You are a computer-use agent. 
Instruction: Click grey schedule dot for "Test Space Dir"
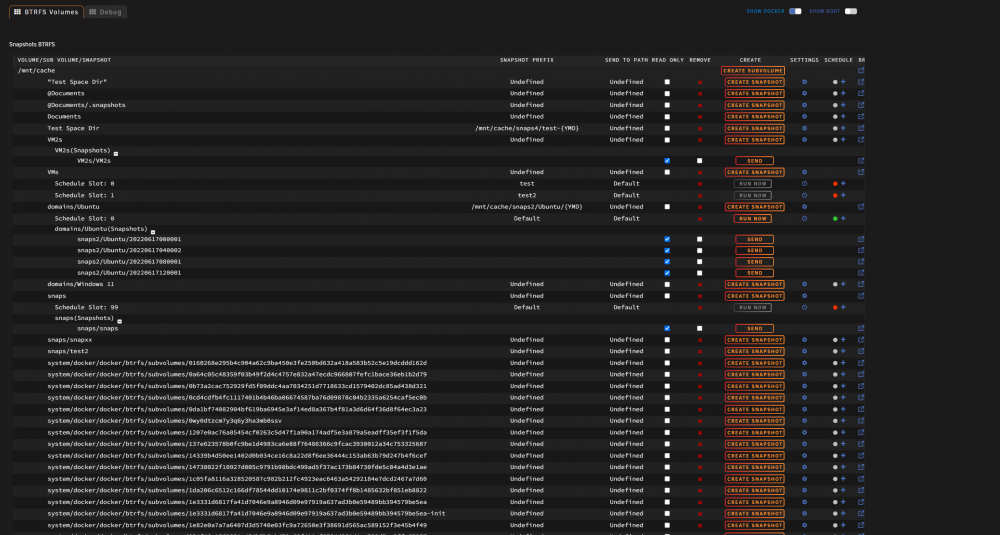pos(835,82)
